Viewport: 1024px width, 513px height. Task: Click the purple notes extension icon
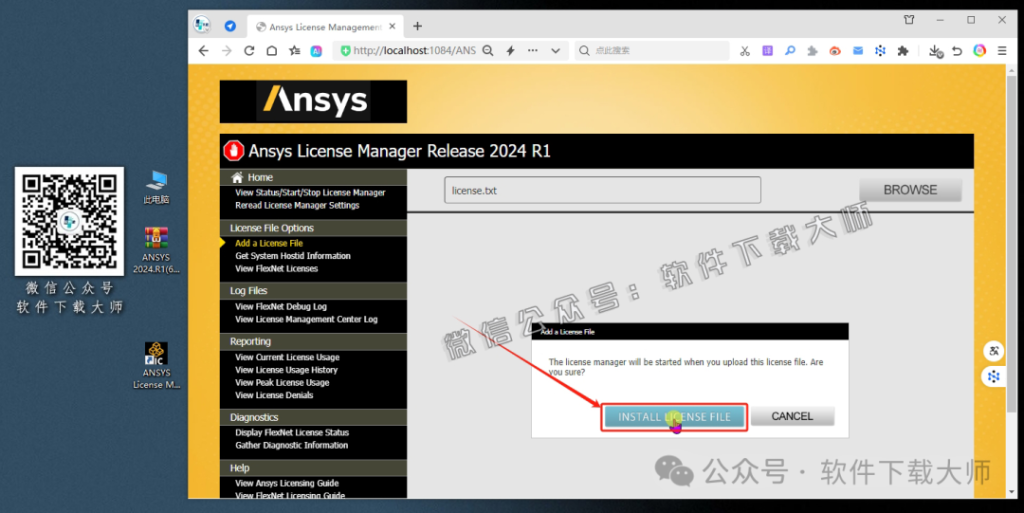767,50
